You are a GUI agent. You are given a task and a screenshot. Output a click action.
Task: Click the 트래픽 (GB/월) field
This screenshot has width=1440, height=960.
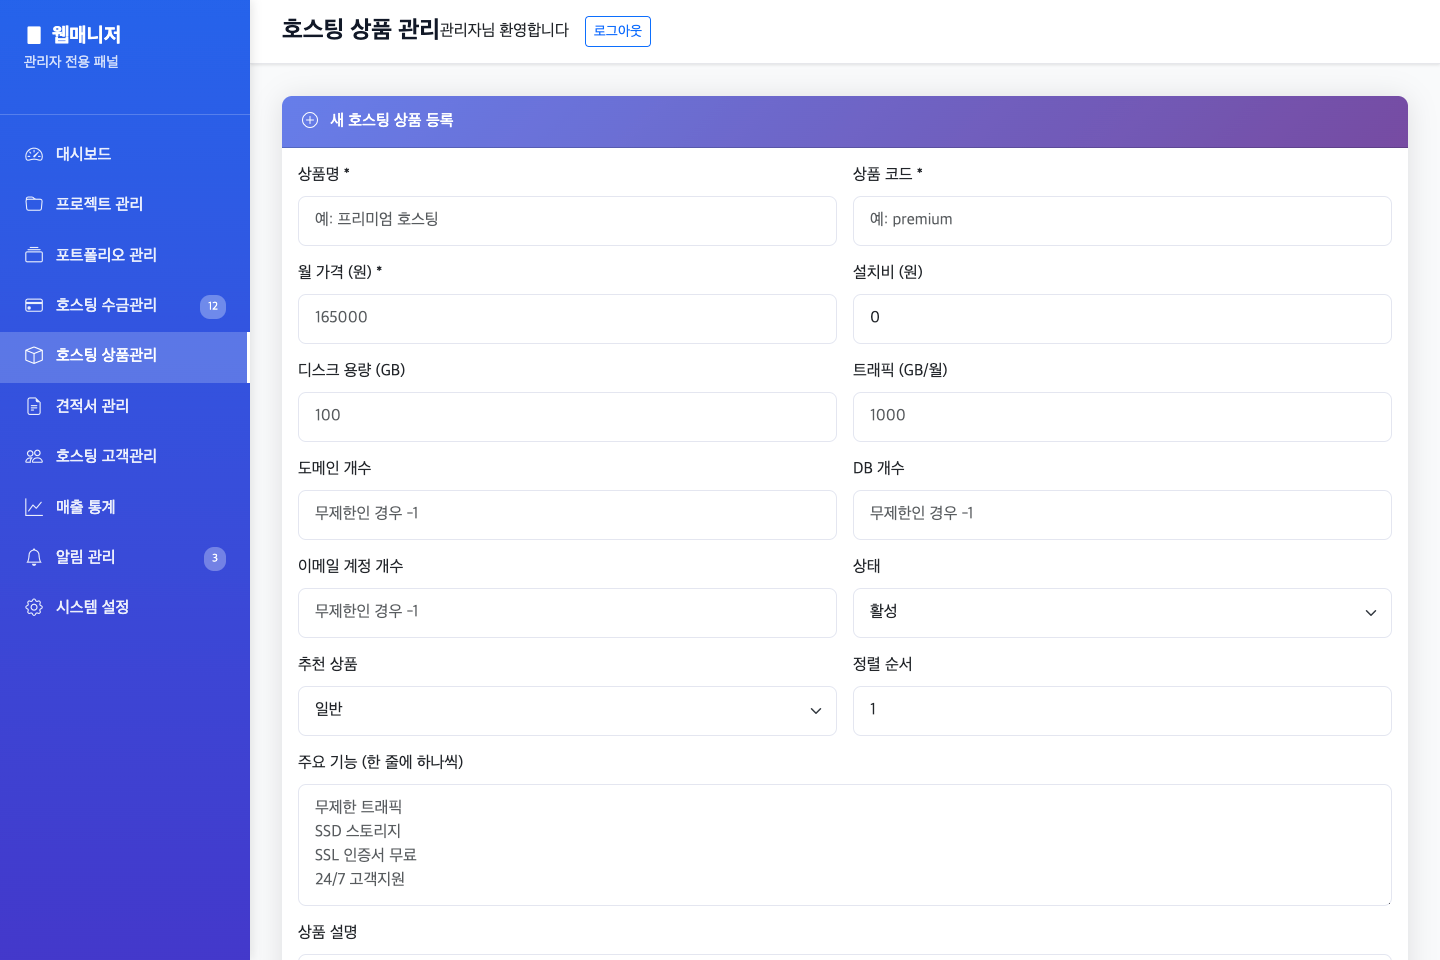pyautogui.click(x=1122, y=417)
